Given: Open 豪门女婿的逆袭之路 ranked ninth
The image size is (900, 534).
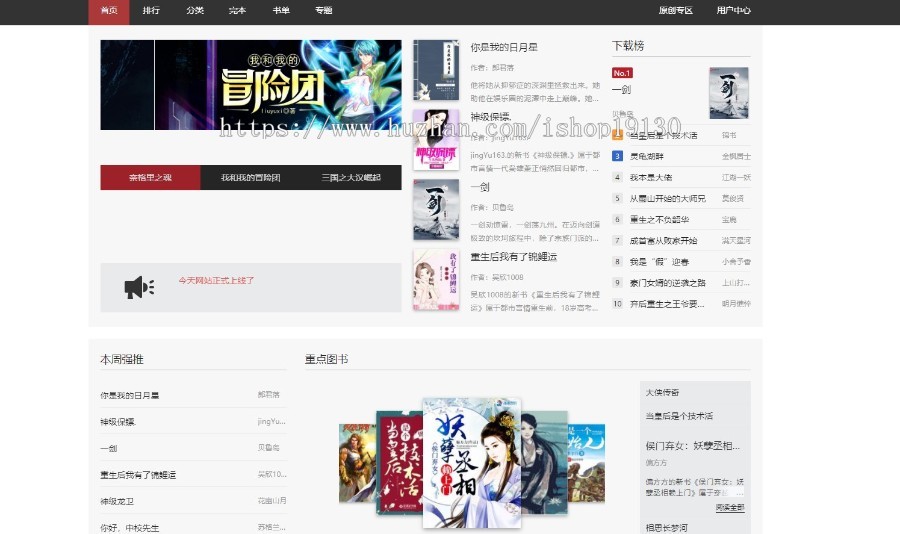Looking at the screenshot, I should [x=668, y=283].
